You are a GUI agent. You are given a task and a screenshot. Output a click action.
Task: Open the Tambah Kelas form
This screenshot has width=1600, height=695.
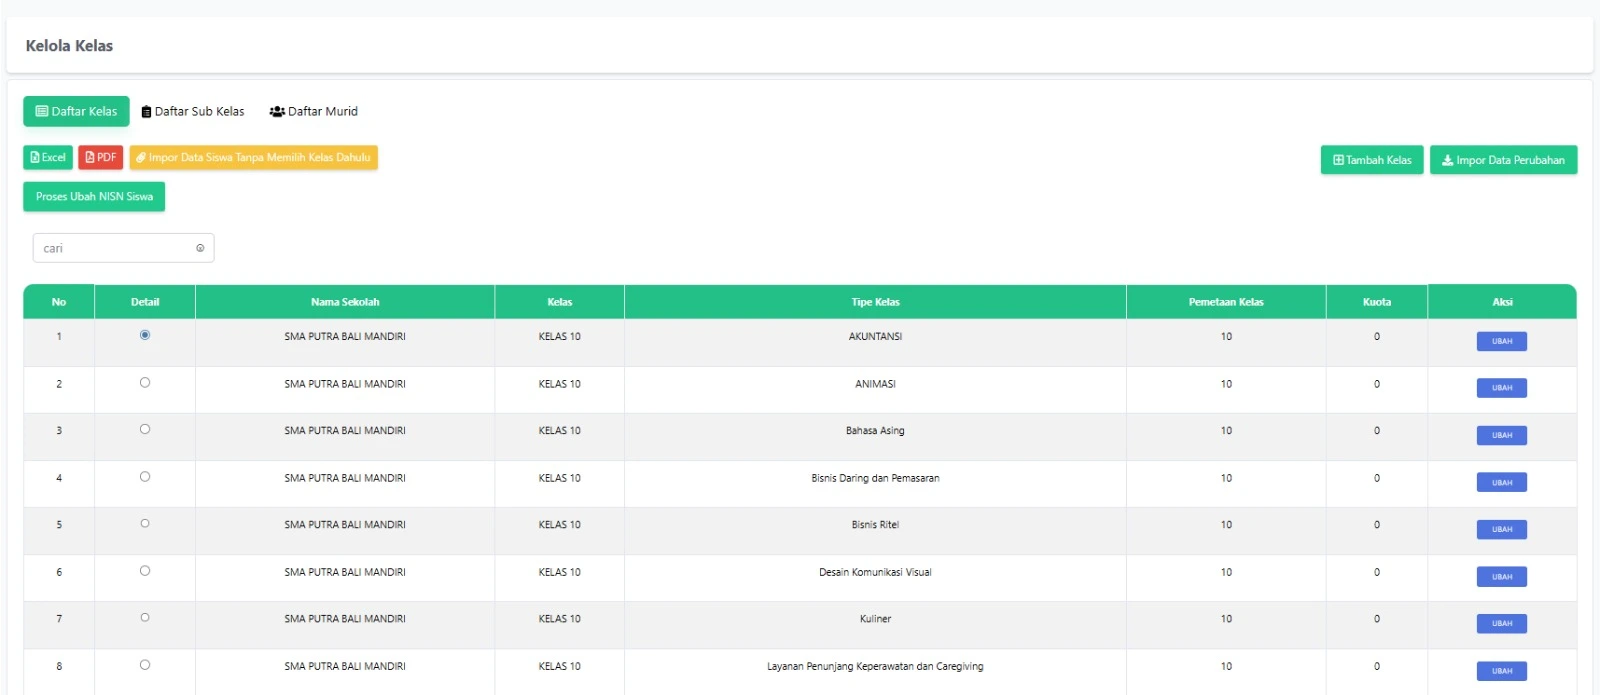coord(1371,160)
